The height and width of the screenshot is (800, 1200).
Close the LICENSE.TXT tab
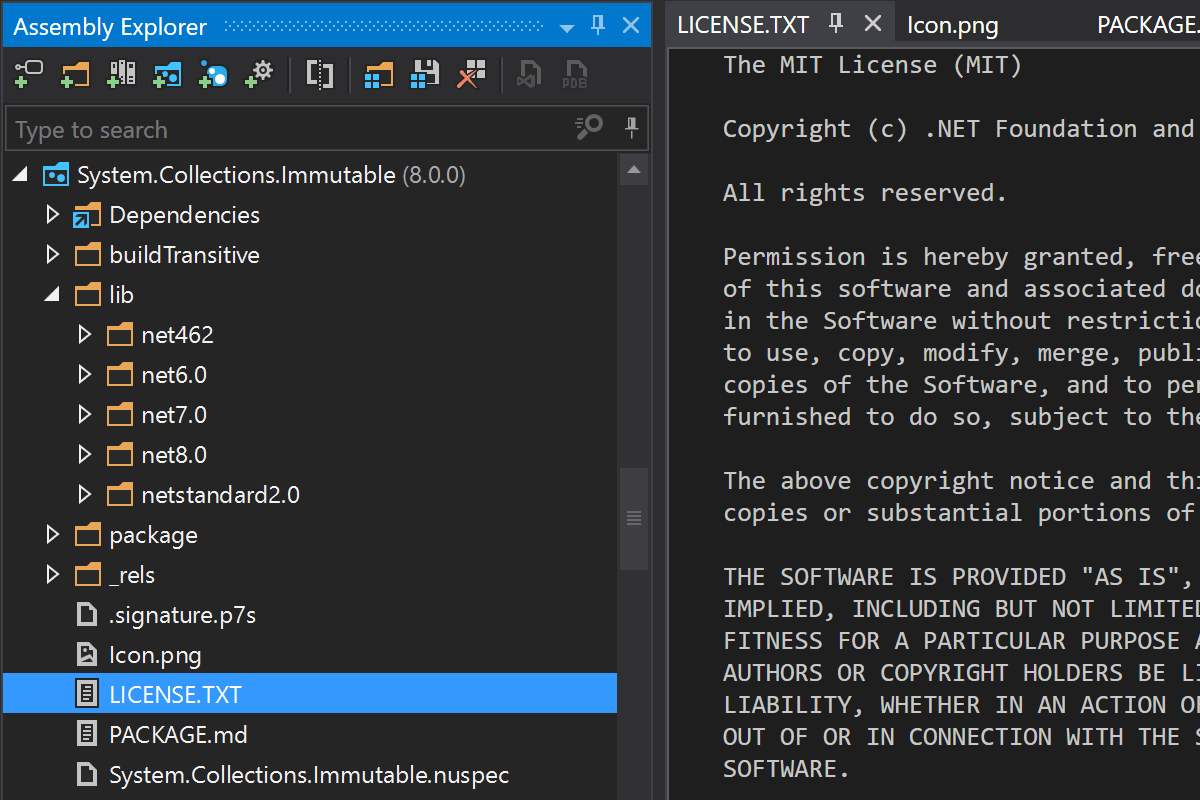tap(873, 24)
